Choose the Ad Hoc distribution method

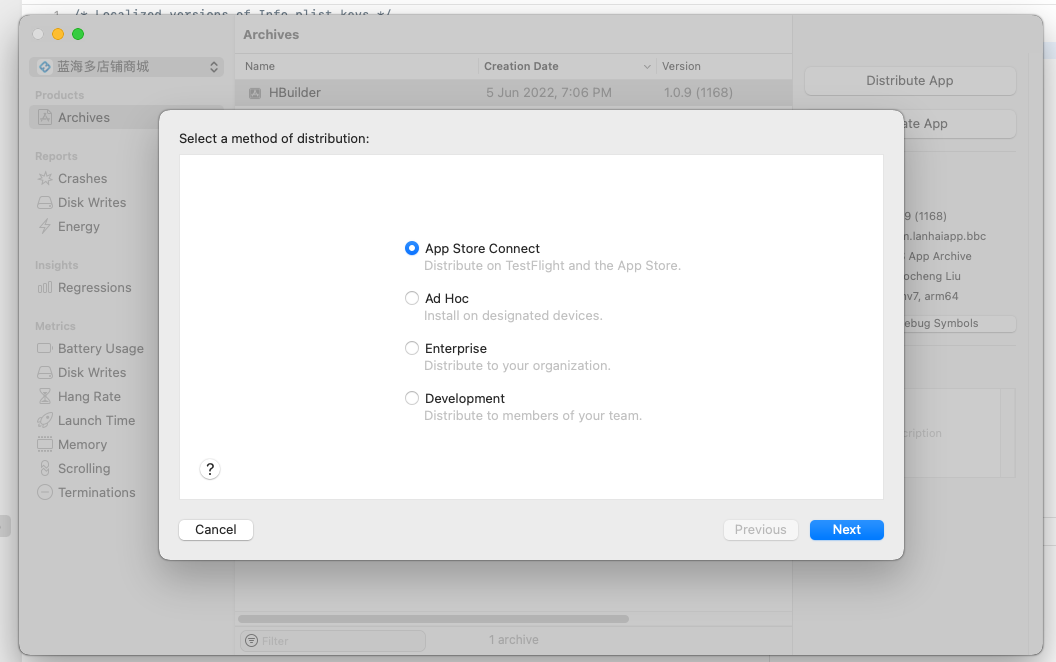coord(412,299)
